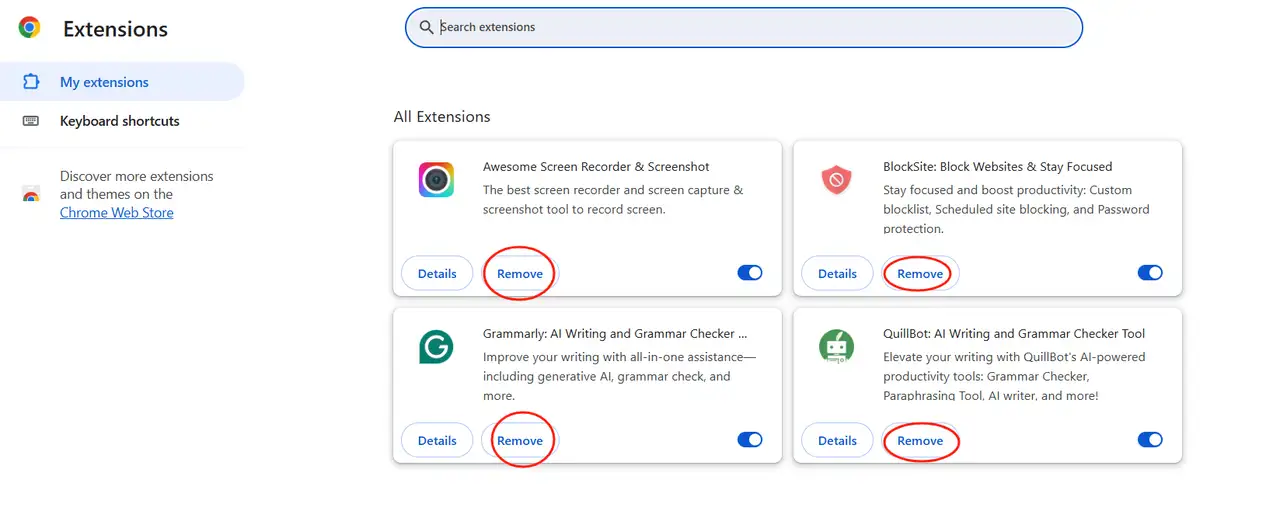Remove the BlockSite extension
Image resolution: width=1280 pixels, height=518 pixels.
click(920, 273)
